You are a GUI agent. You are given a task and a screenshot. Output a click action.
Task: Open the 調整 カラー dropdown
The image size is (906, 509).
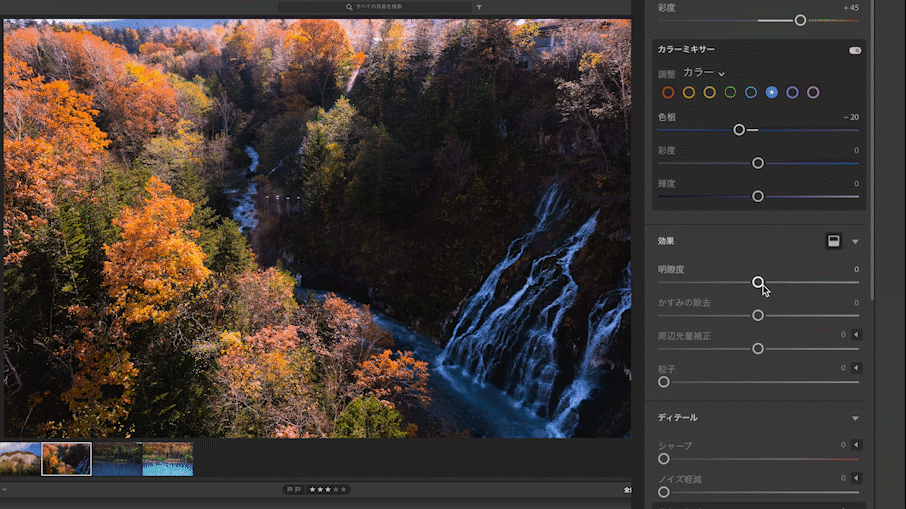(x=704, y=73)
